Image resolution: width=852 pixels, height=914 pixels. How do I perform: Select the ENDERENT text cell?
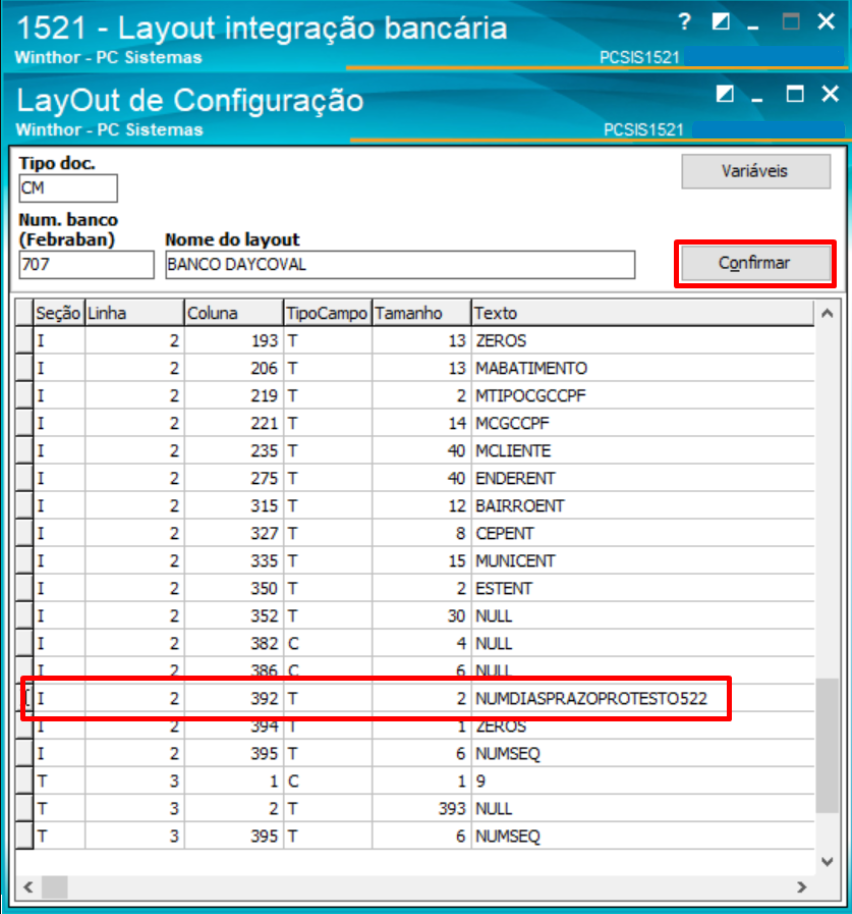(642, 479)
